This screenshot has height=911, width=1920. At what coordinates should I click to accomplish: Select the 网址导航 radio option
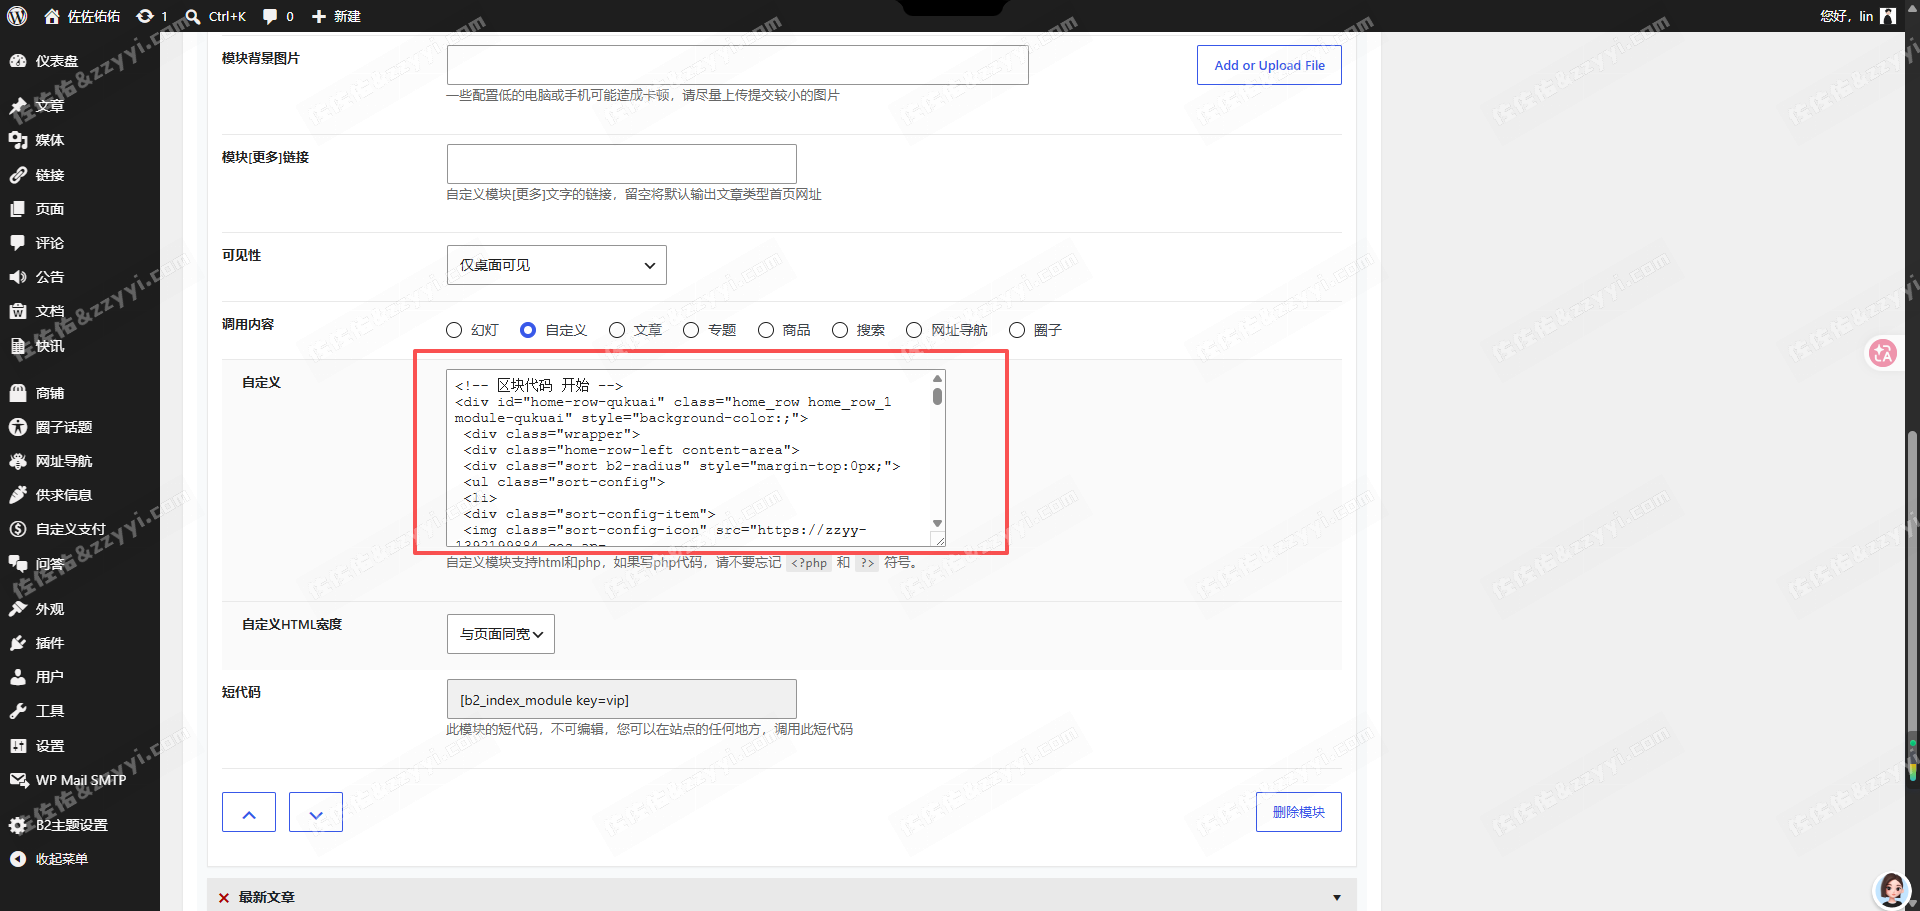[914, 330]
